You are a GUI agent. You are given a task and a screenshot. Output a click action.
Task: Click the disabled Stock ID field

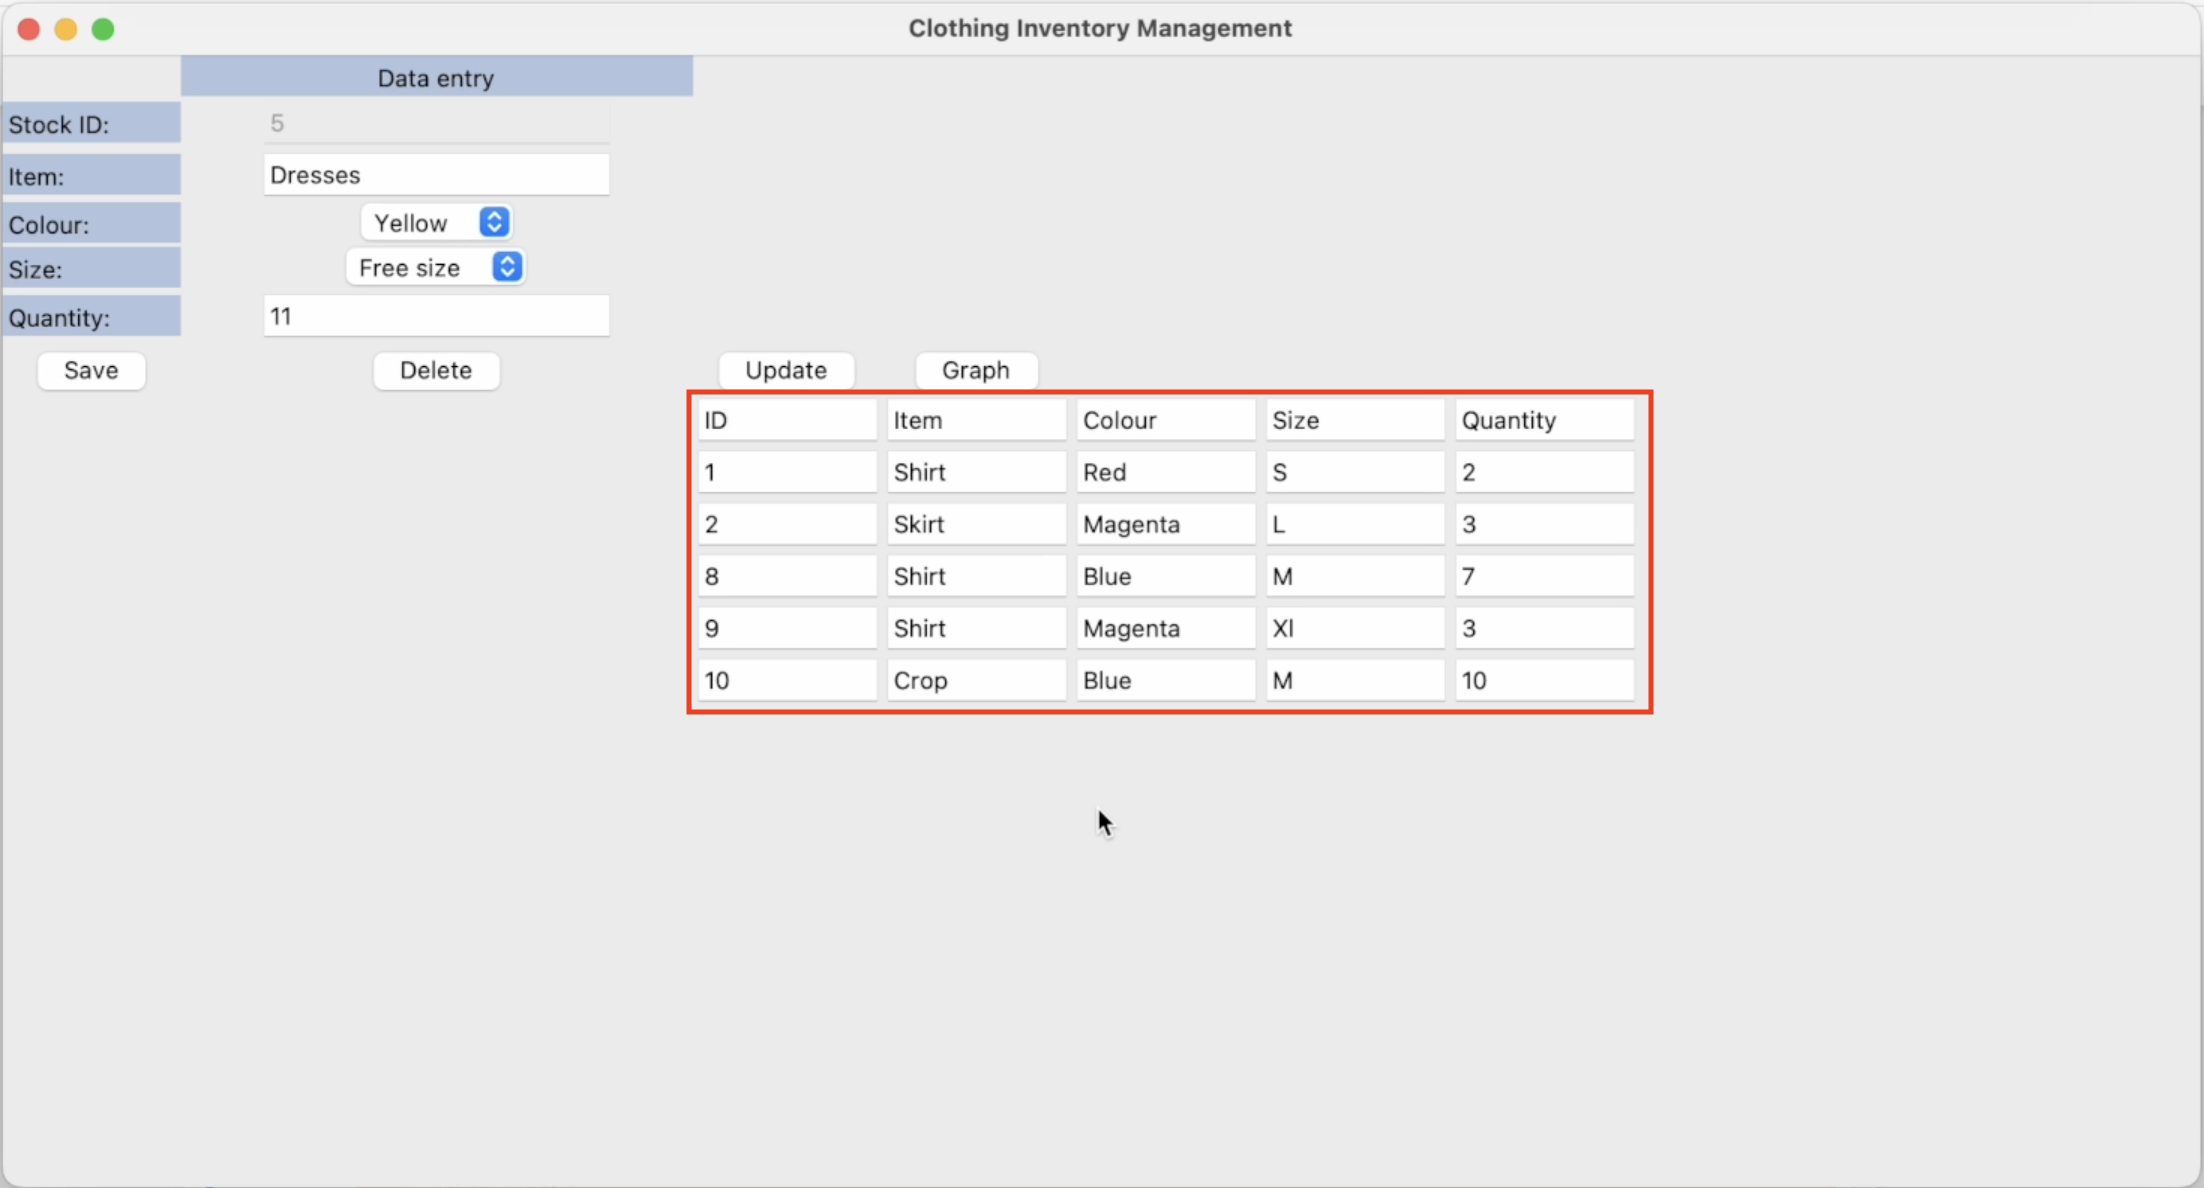coord(436,123)
